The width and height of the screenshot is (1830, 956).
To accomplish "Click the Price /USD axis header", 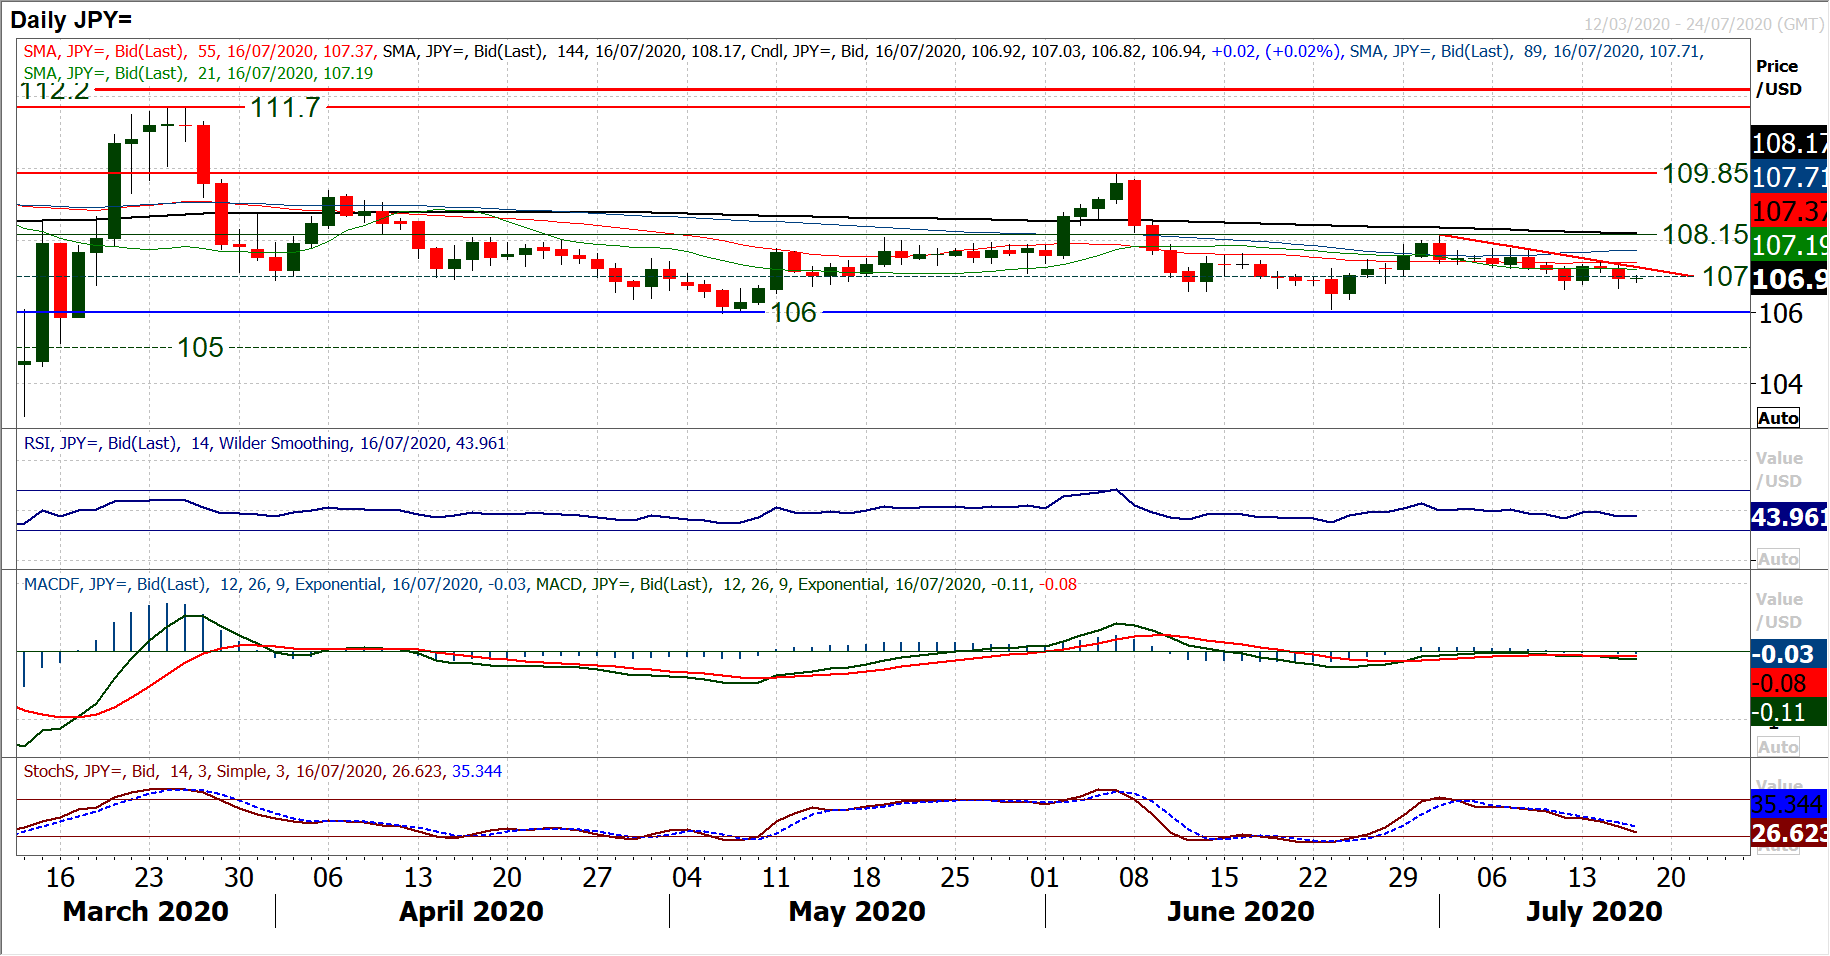I will pyautogui.click(x=1779, y=77).
